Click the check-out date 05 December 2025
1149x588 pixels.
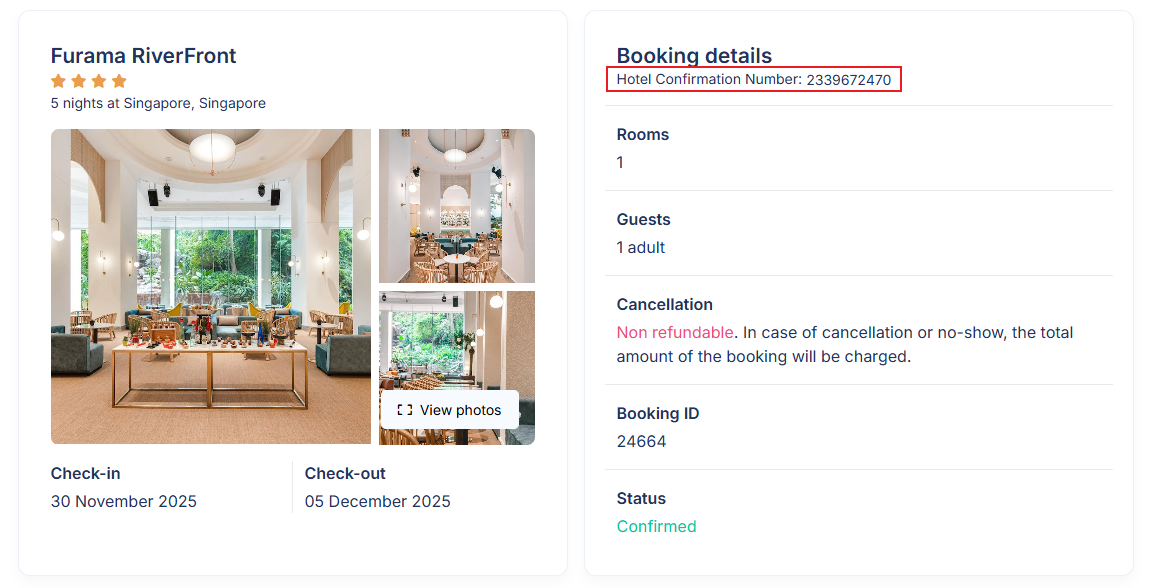tap(378, 501)
